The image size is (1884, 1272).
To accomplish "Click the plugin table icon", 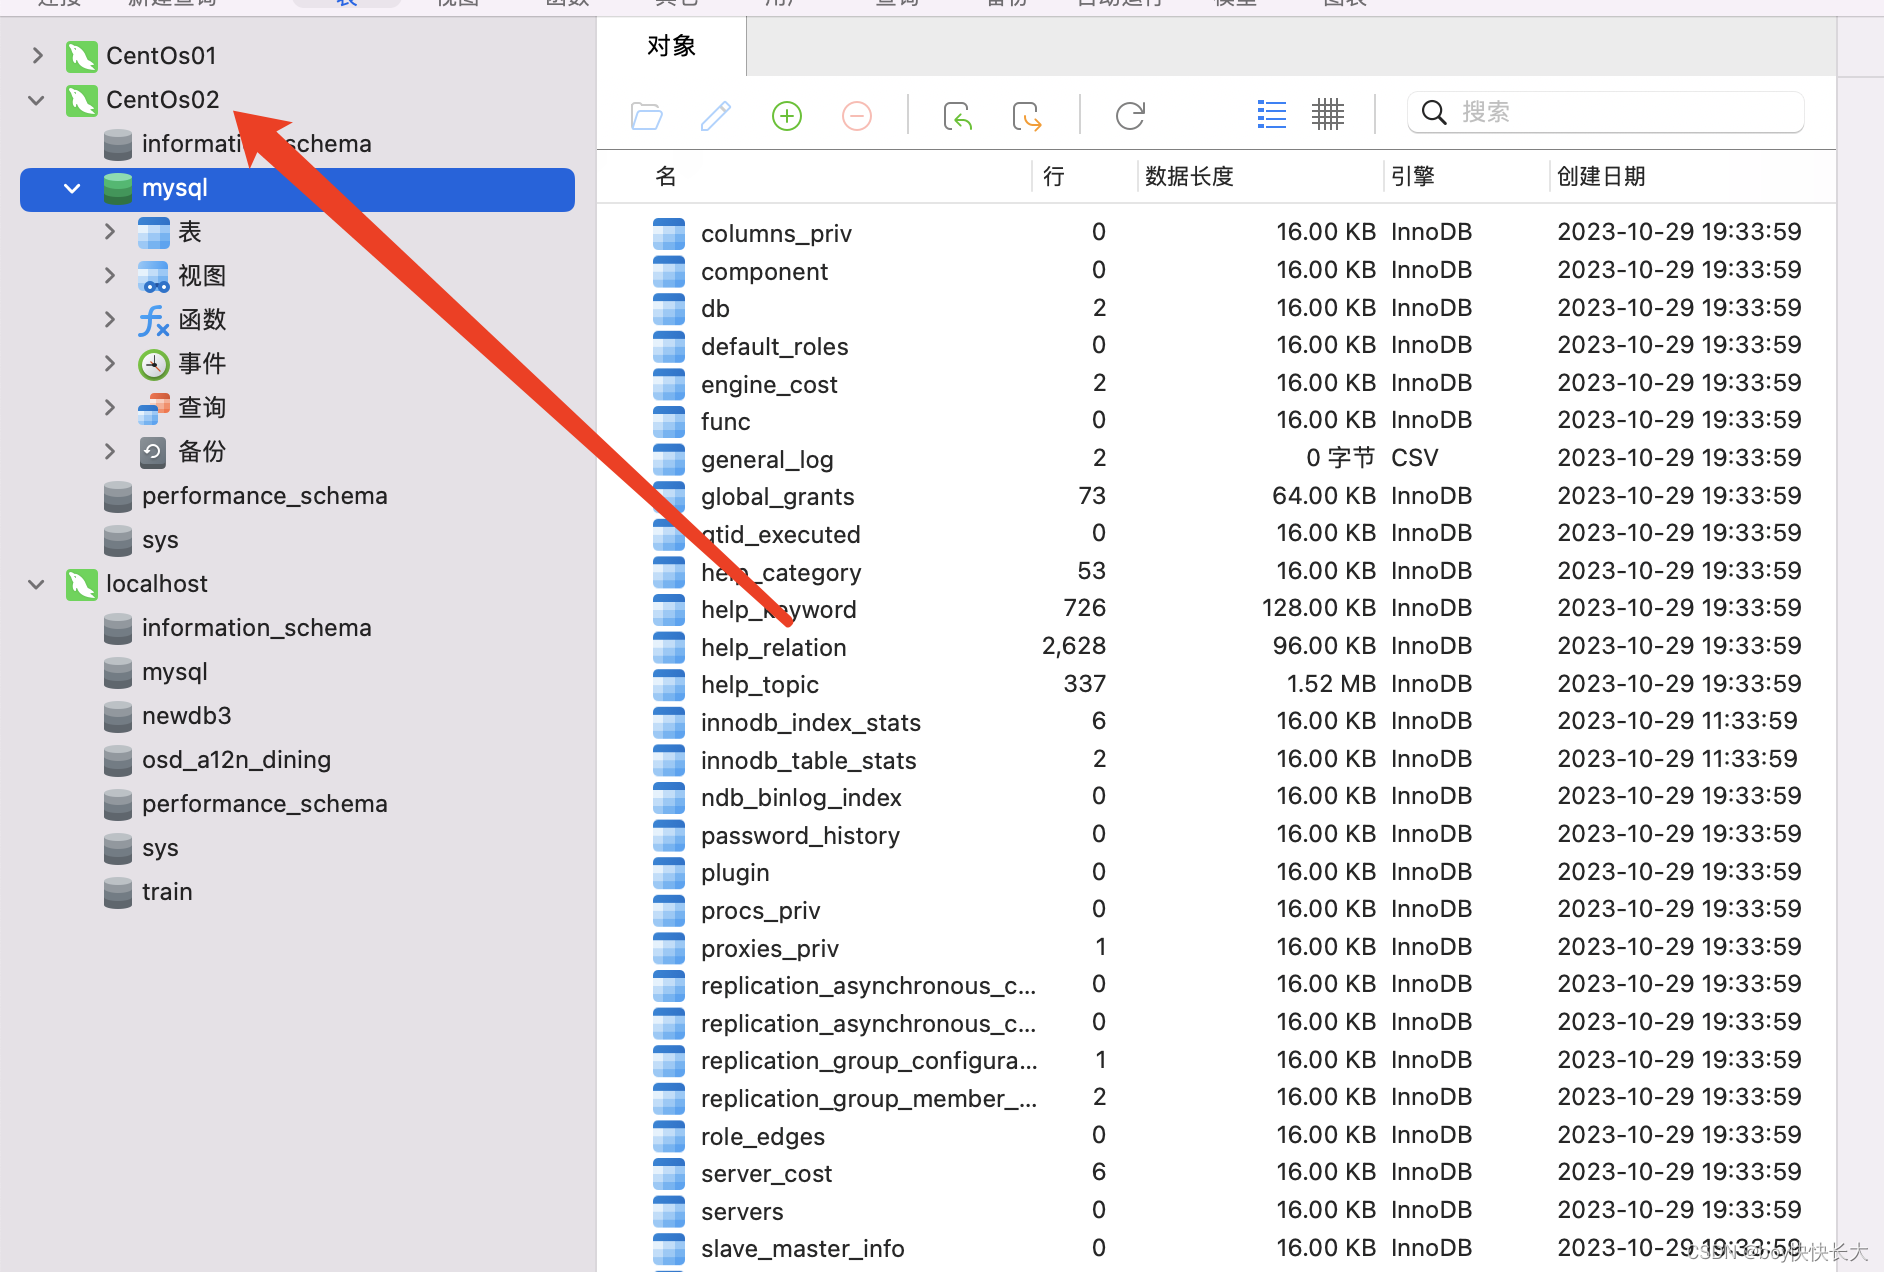I will (x=669, y=873).
